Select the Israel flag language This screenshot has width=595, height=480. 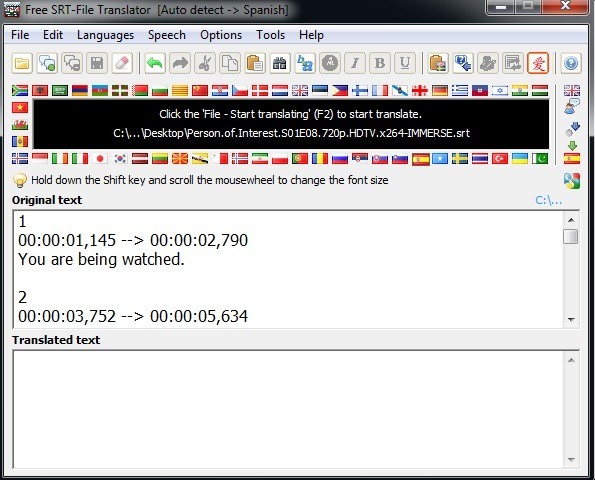pyautogui.click(x=500, y=90)
